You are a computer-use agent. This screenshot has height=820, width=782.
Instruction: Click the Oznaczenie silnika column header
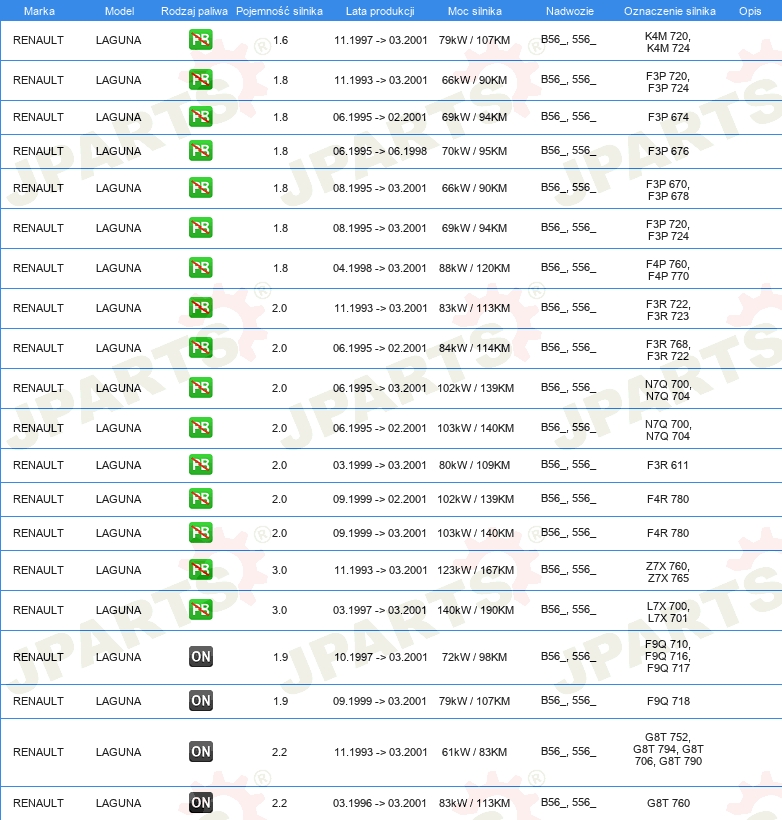tap(670, 11)
